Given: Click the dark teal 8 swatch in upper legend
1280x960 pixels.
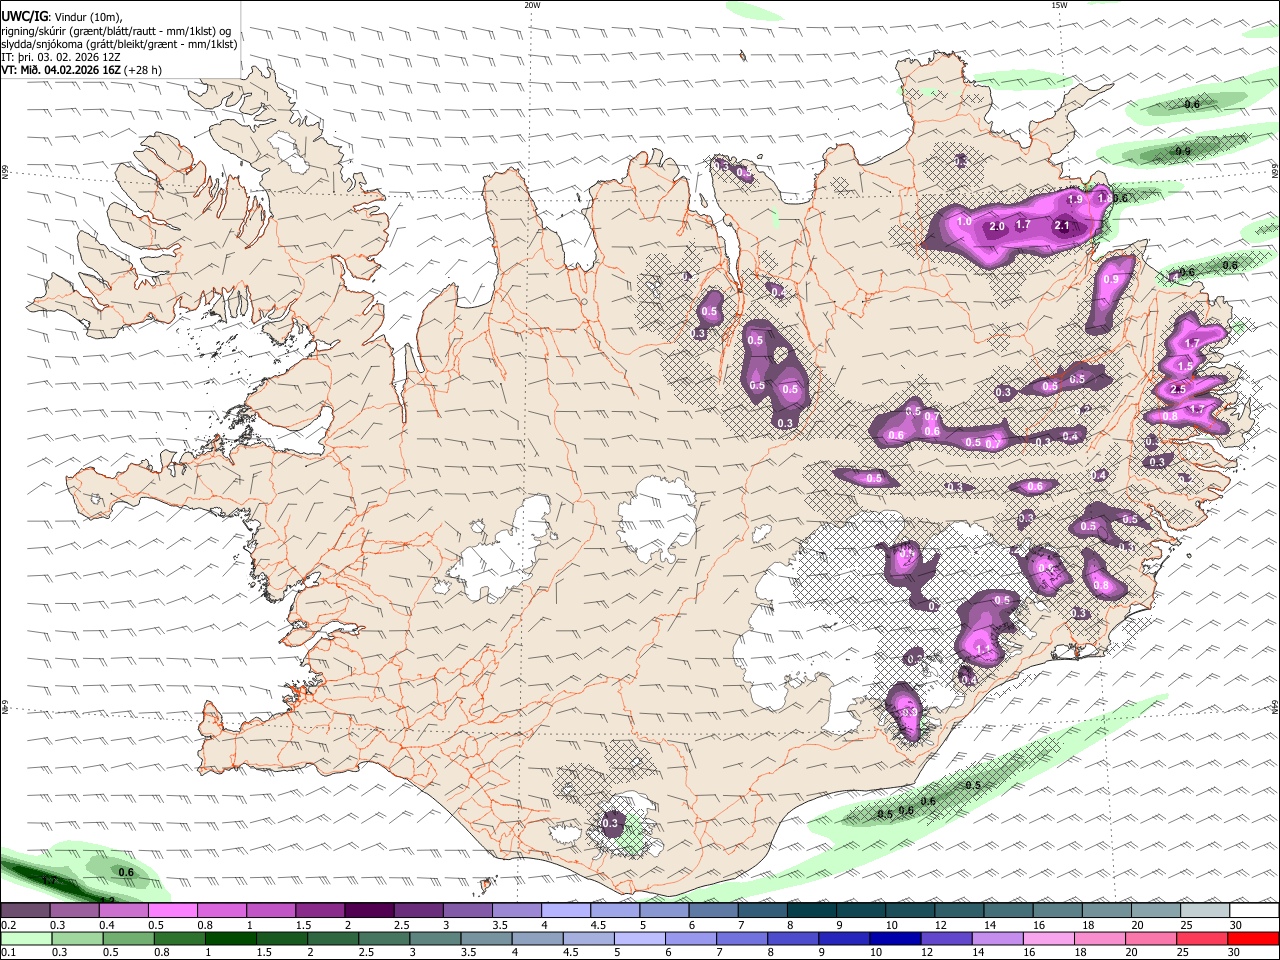Looking at the screenshot, I should tap(811, 911).
